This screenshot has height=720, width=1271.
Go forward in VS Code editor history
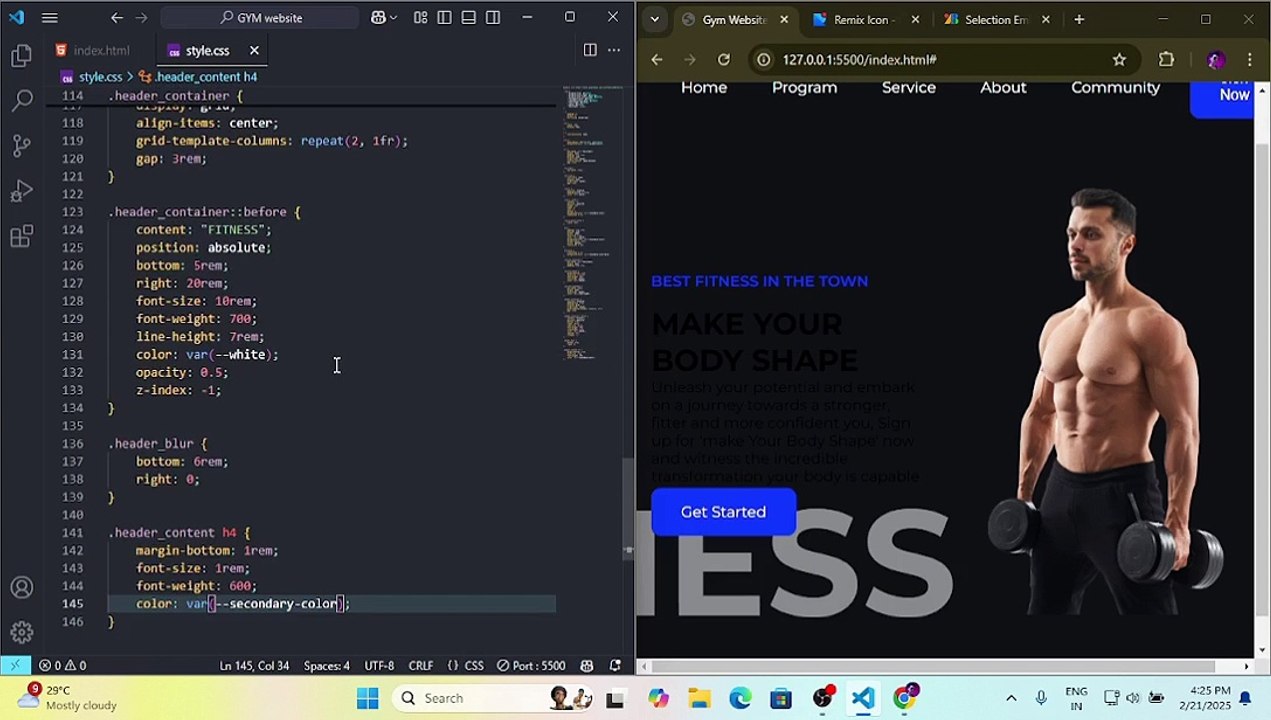point(141,17)
